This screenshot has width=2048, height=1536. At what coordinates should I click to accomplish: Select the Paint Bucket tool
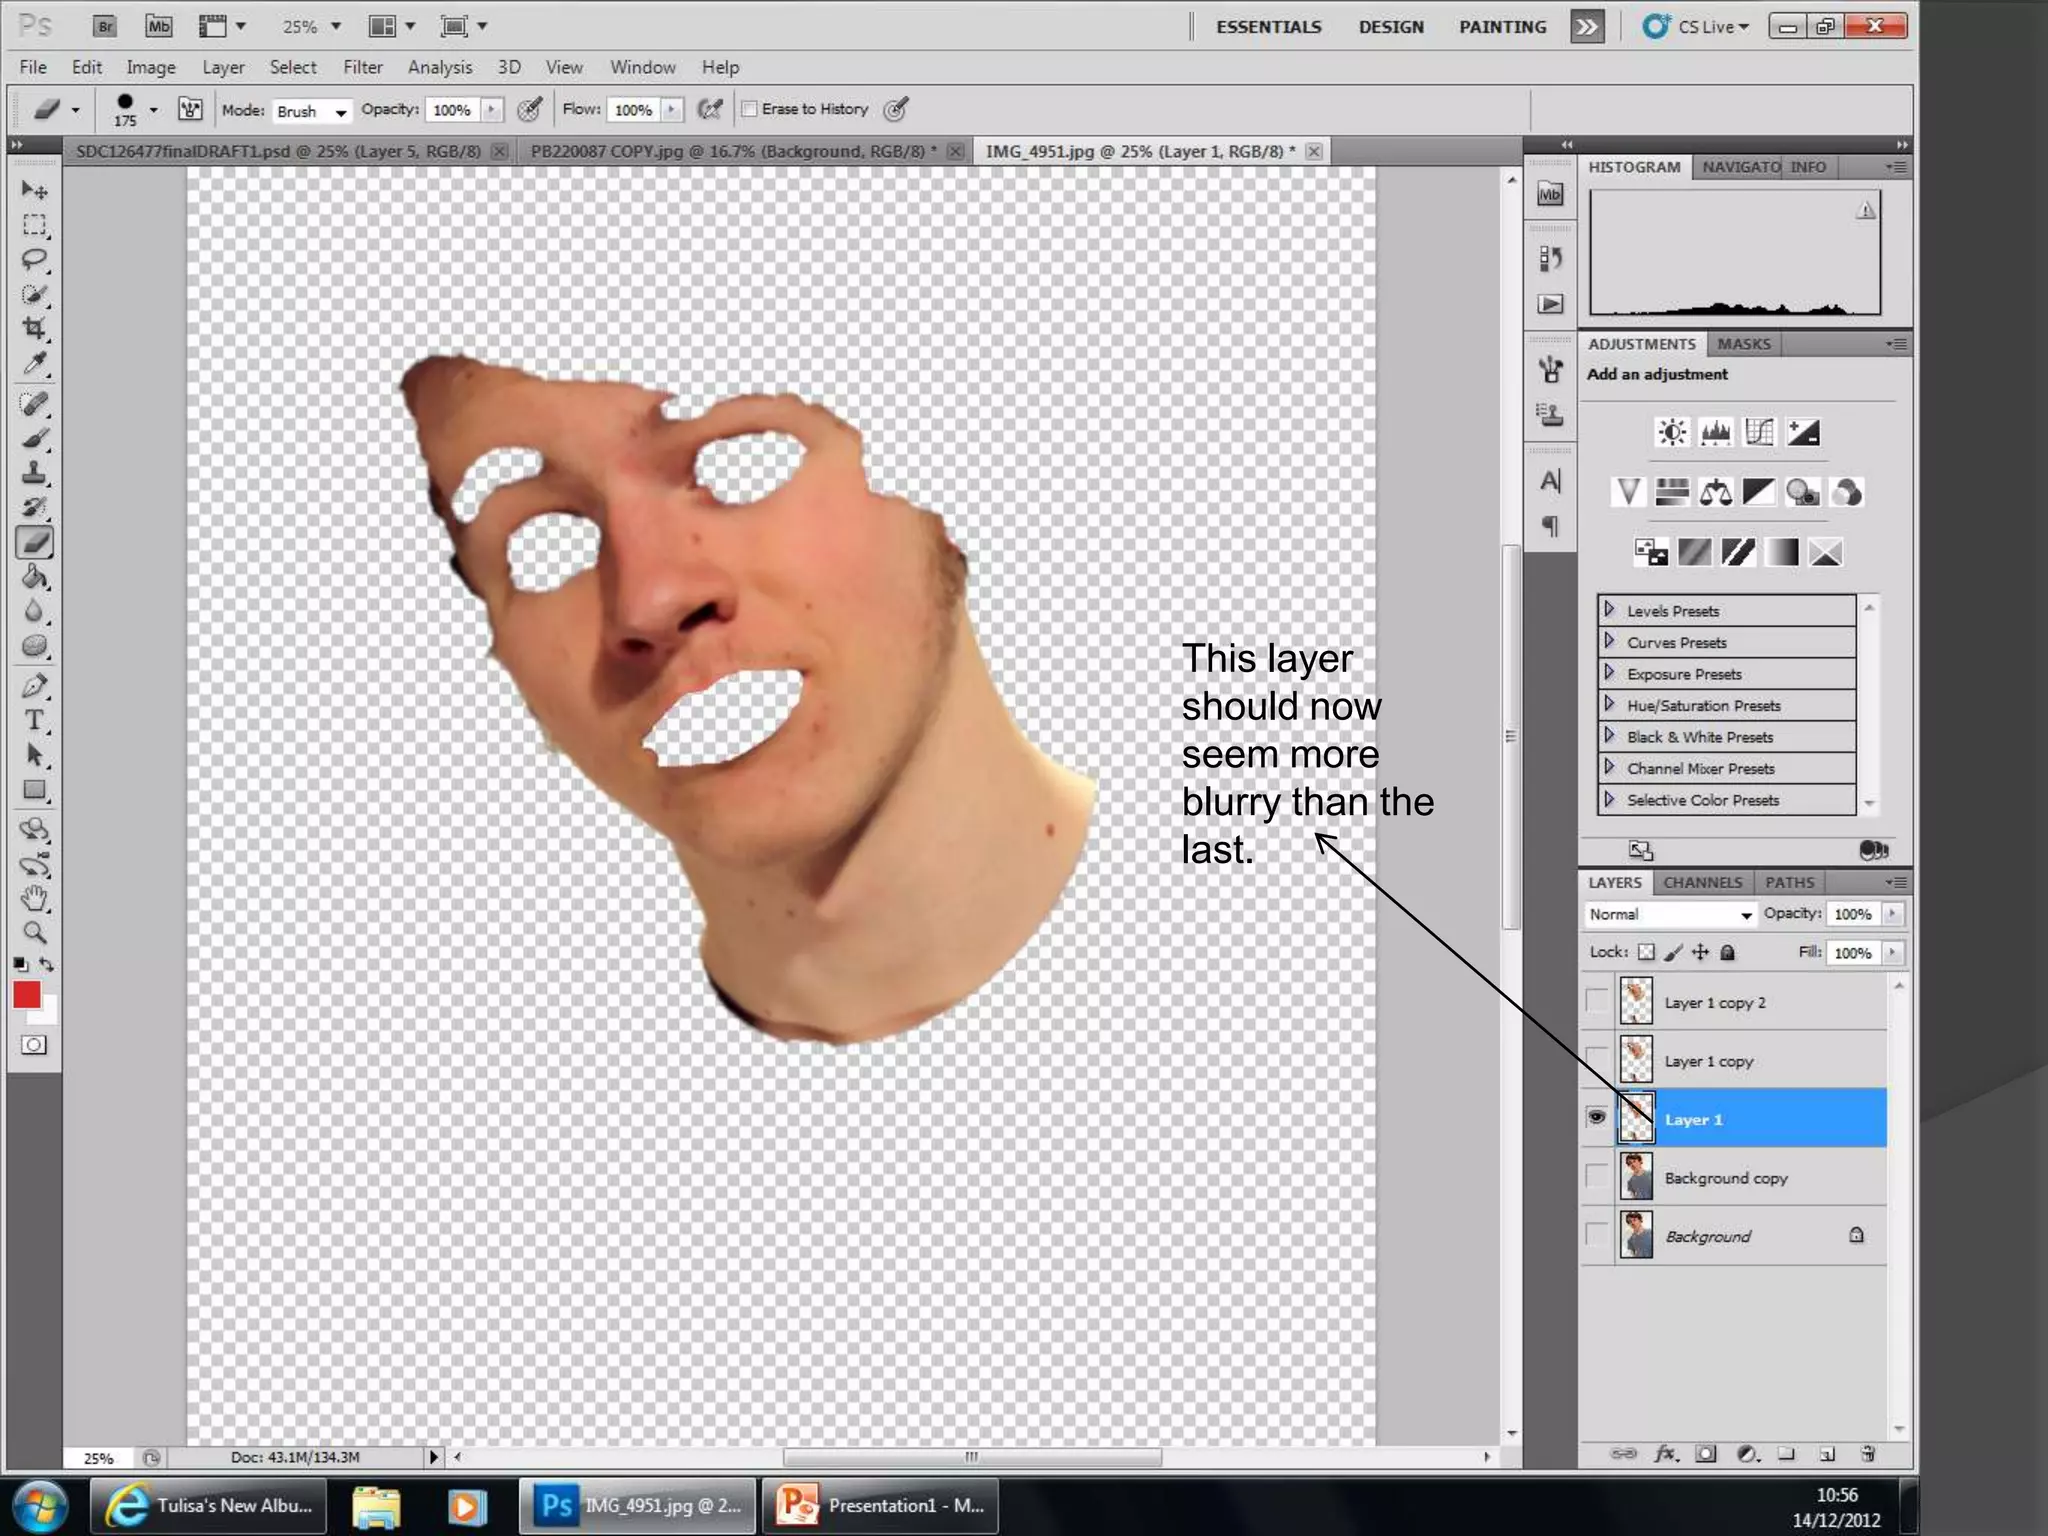tap(34, 577)
